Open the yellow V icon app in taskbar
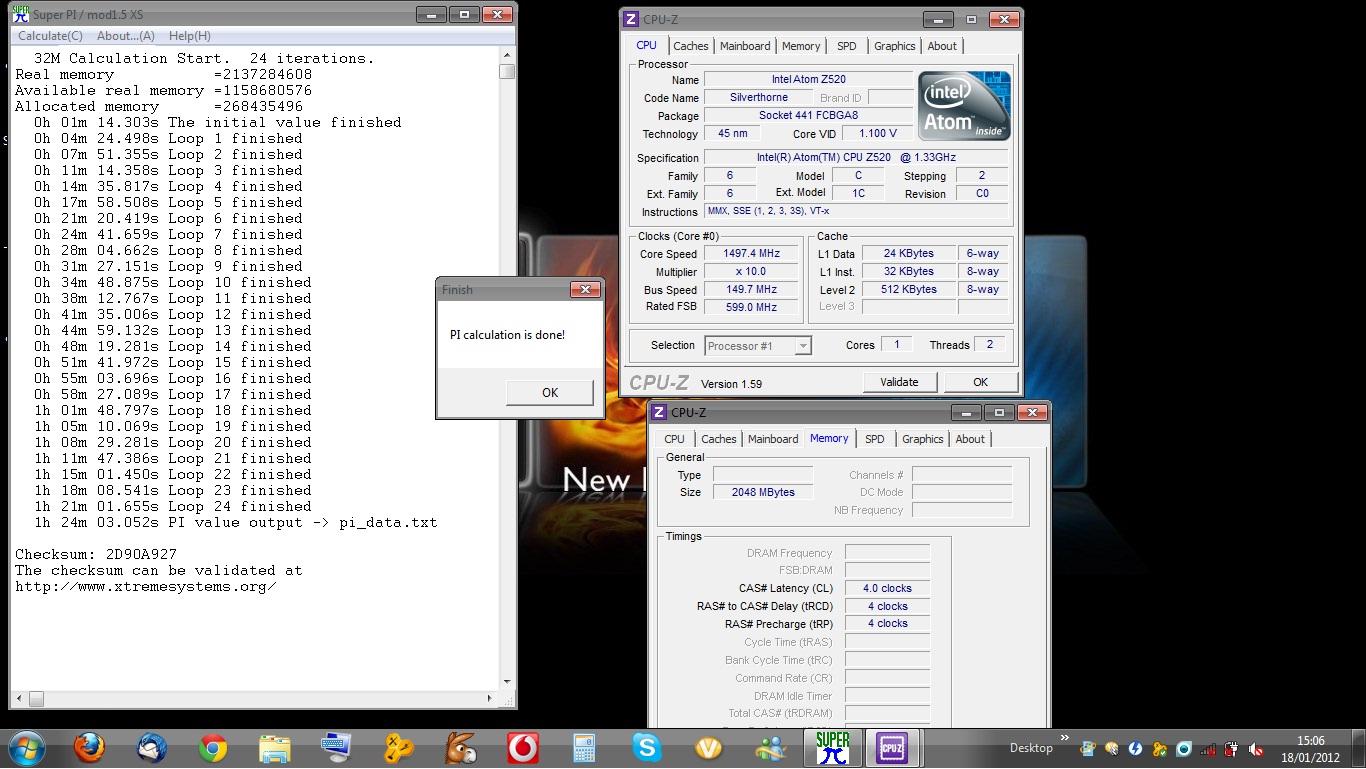1366x769 pixels. pyautogui.click(x=709, y=748)
